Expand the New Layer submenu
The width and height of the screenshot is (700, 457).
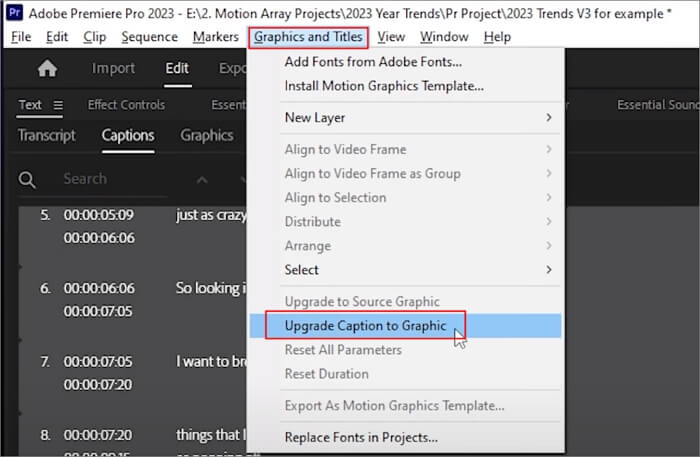tap(548, 118)
